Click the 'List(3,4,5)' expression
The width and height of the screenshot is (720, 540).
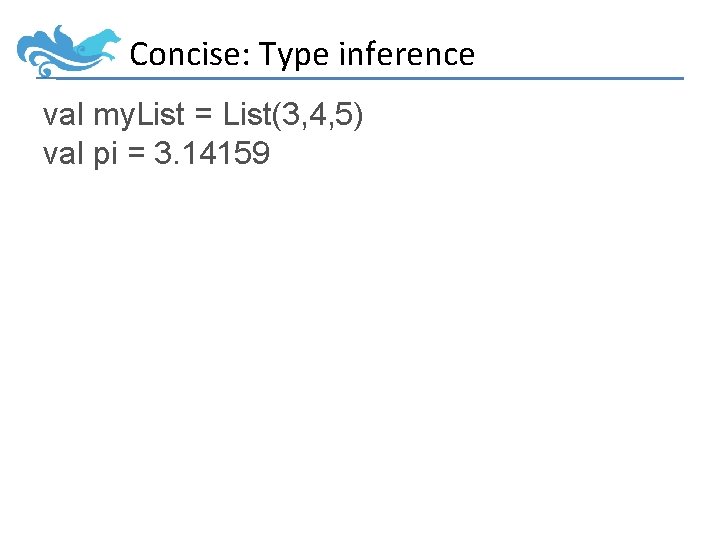pyautogui.click(x=294, y=115)
